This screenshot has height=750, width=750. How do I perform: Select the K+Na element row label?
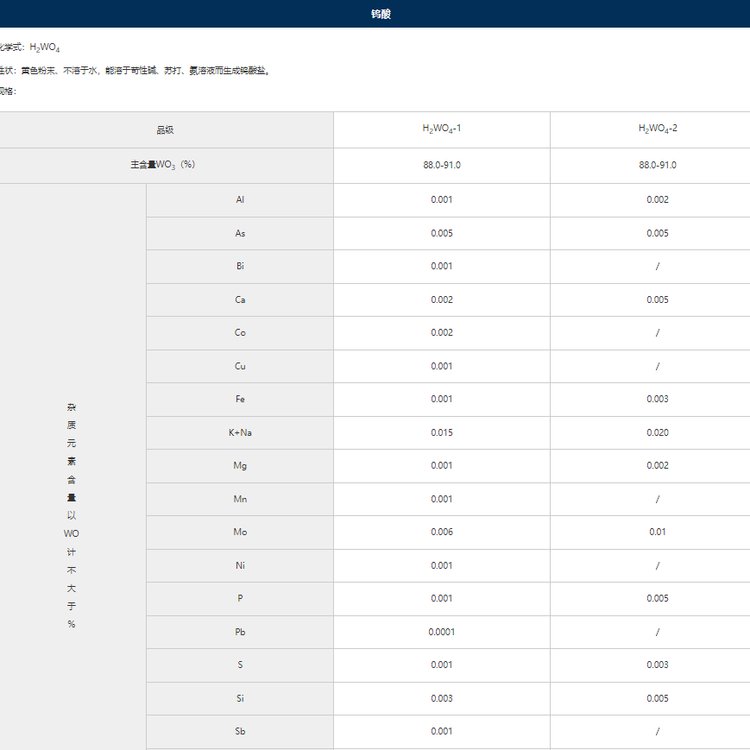(240, 432)
